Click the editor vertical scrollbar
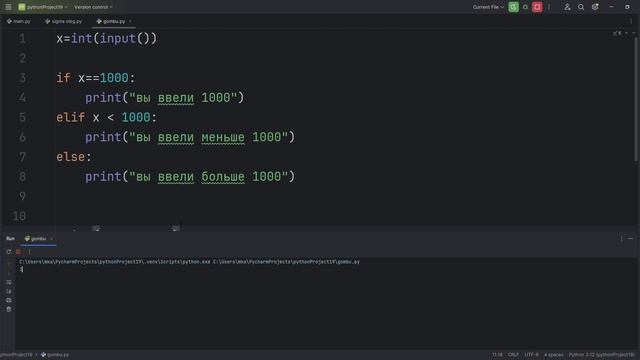 (x=636, y=98)
